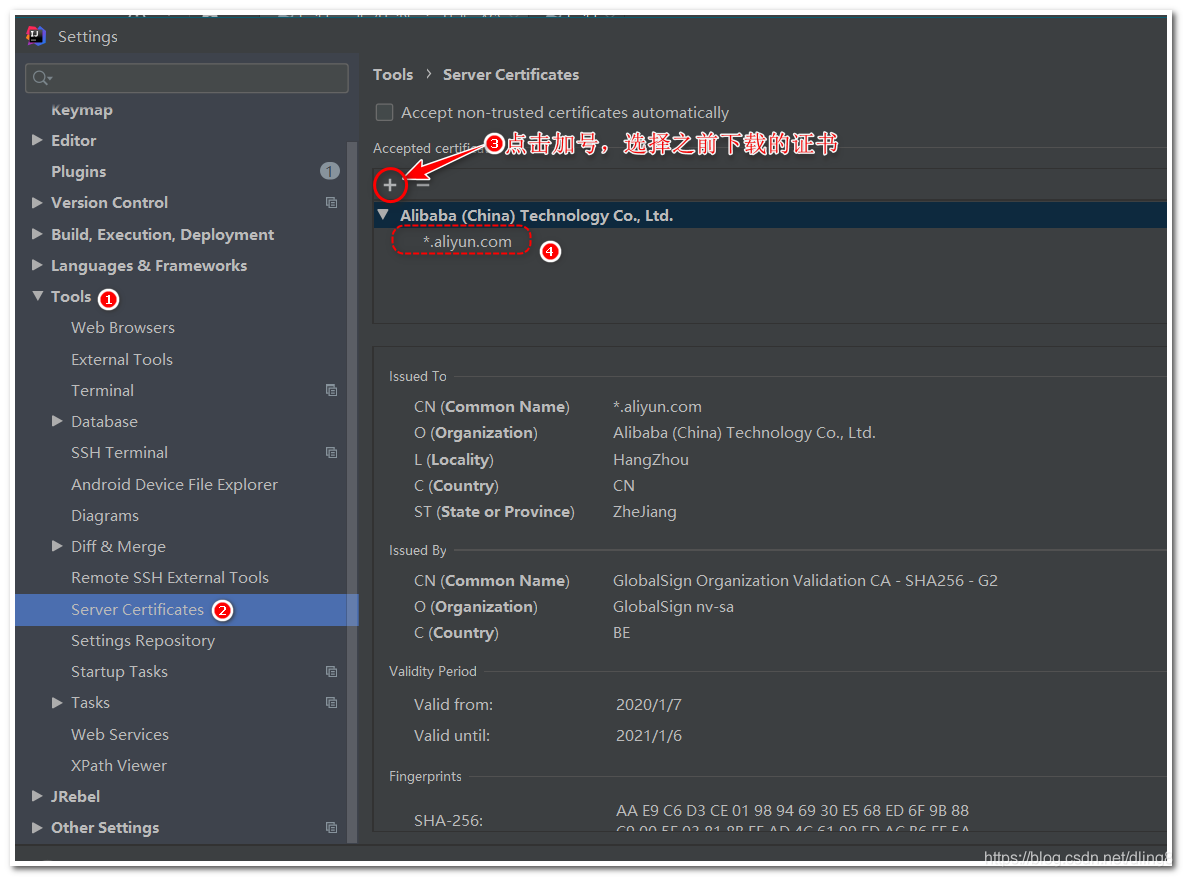
Task: Click the Terminal project-level icon
Action: (x=331, y=390)
